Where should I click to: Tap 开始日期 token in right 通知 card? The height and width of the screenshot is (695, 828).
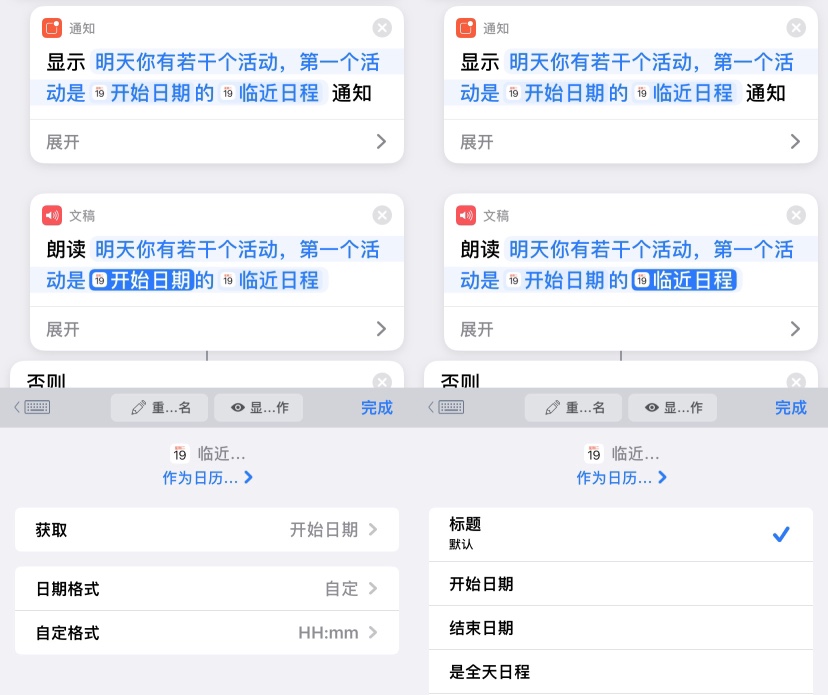click(554, 93)
